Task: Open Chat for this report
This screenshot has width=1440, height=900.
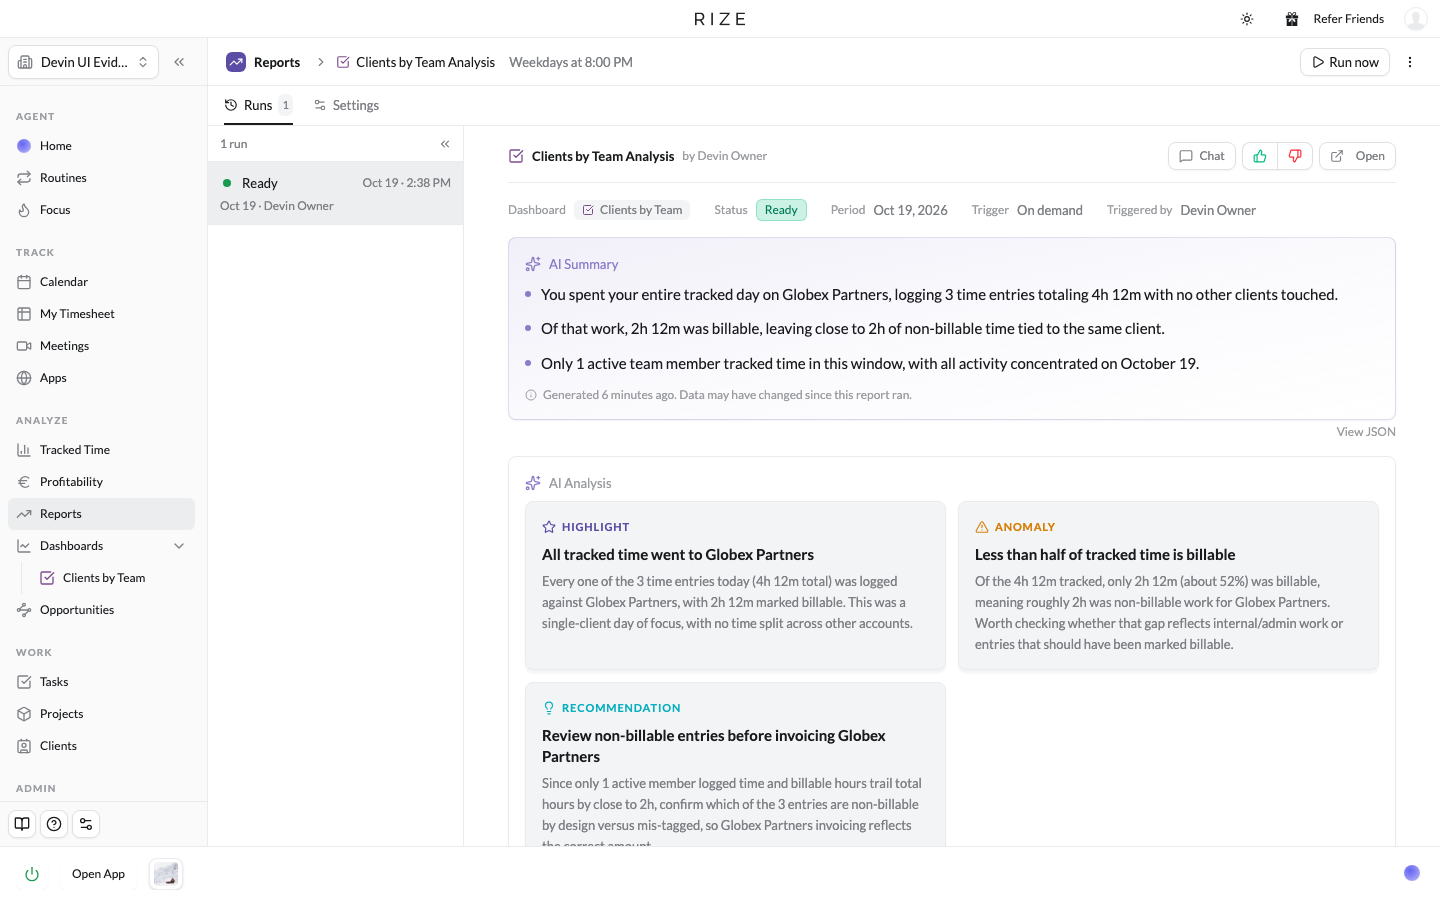Action: (1202, 156)
